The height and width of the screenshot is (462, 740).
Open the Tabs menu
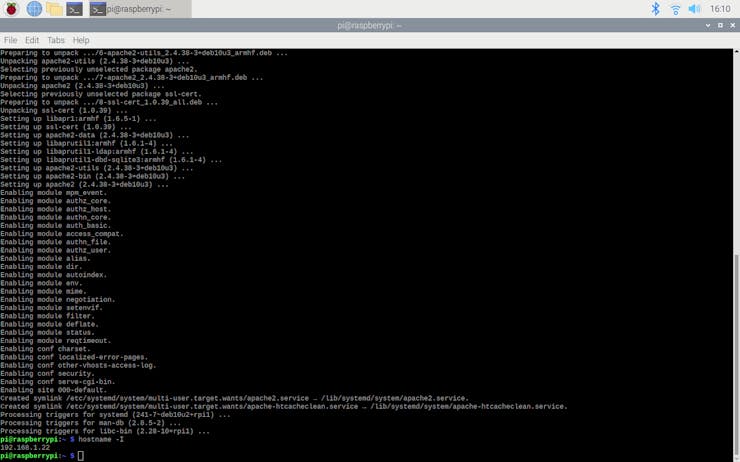tap(56, 40)
